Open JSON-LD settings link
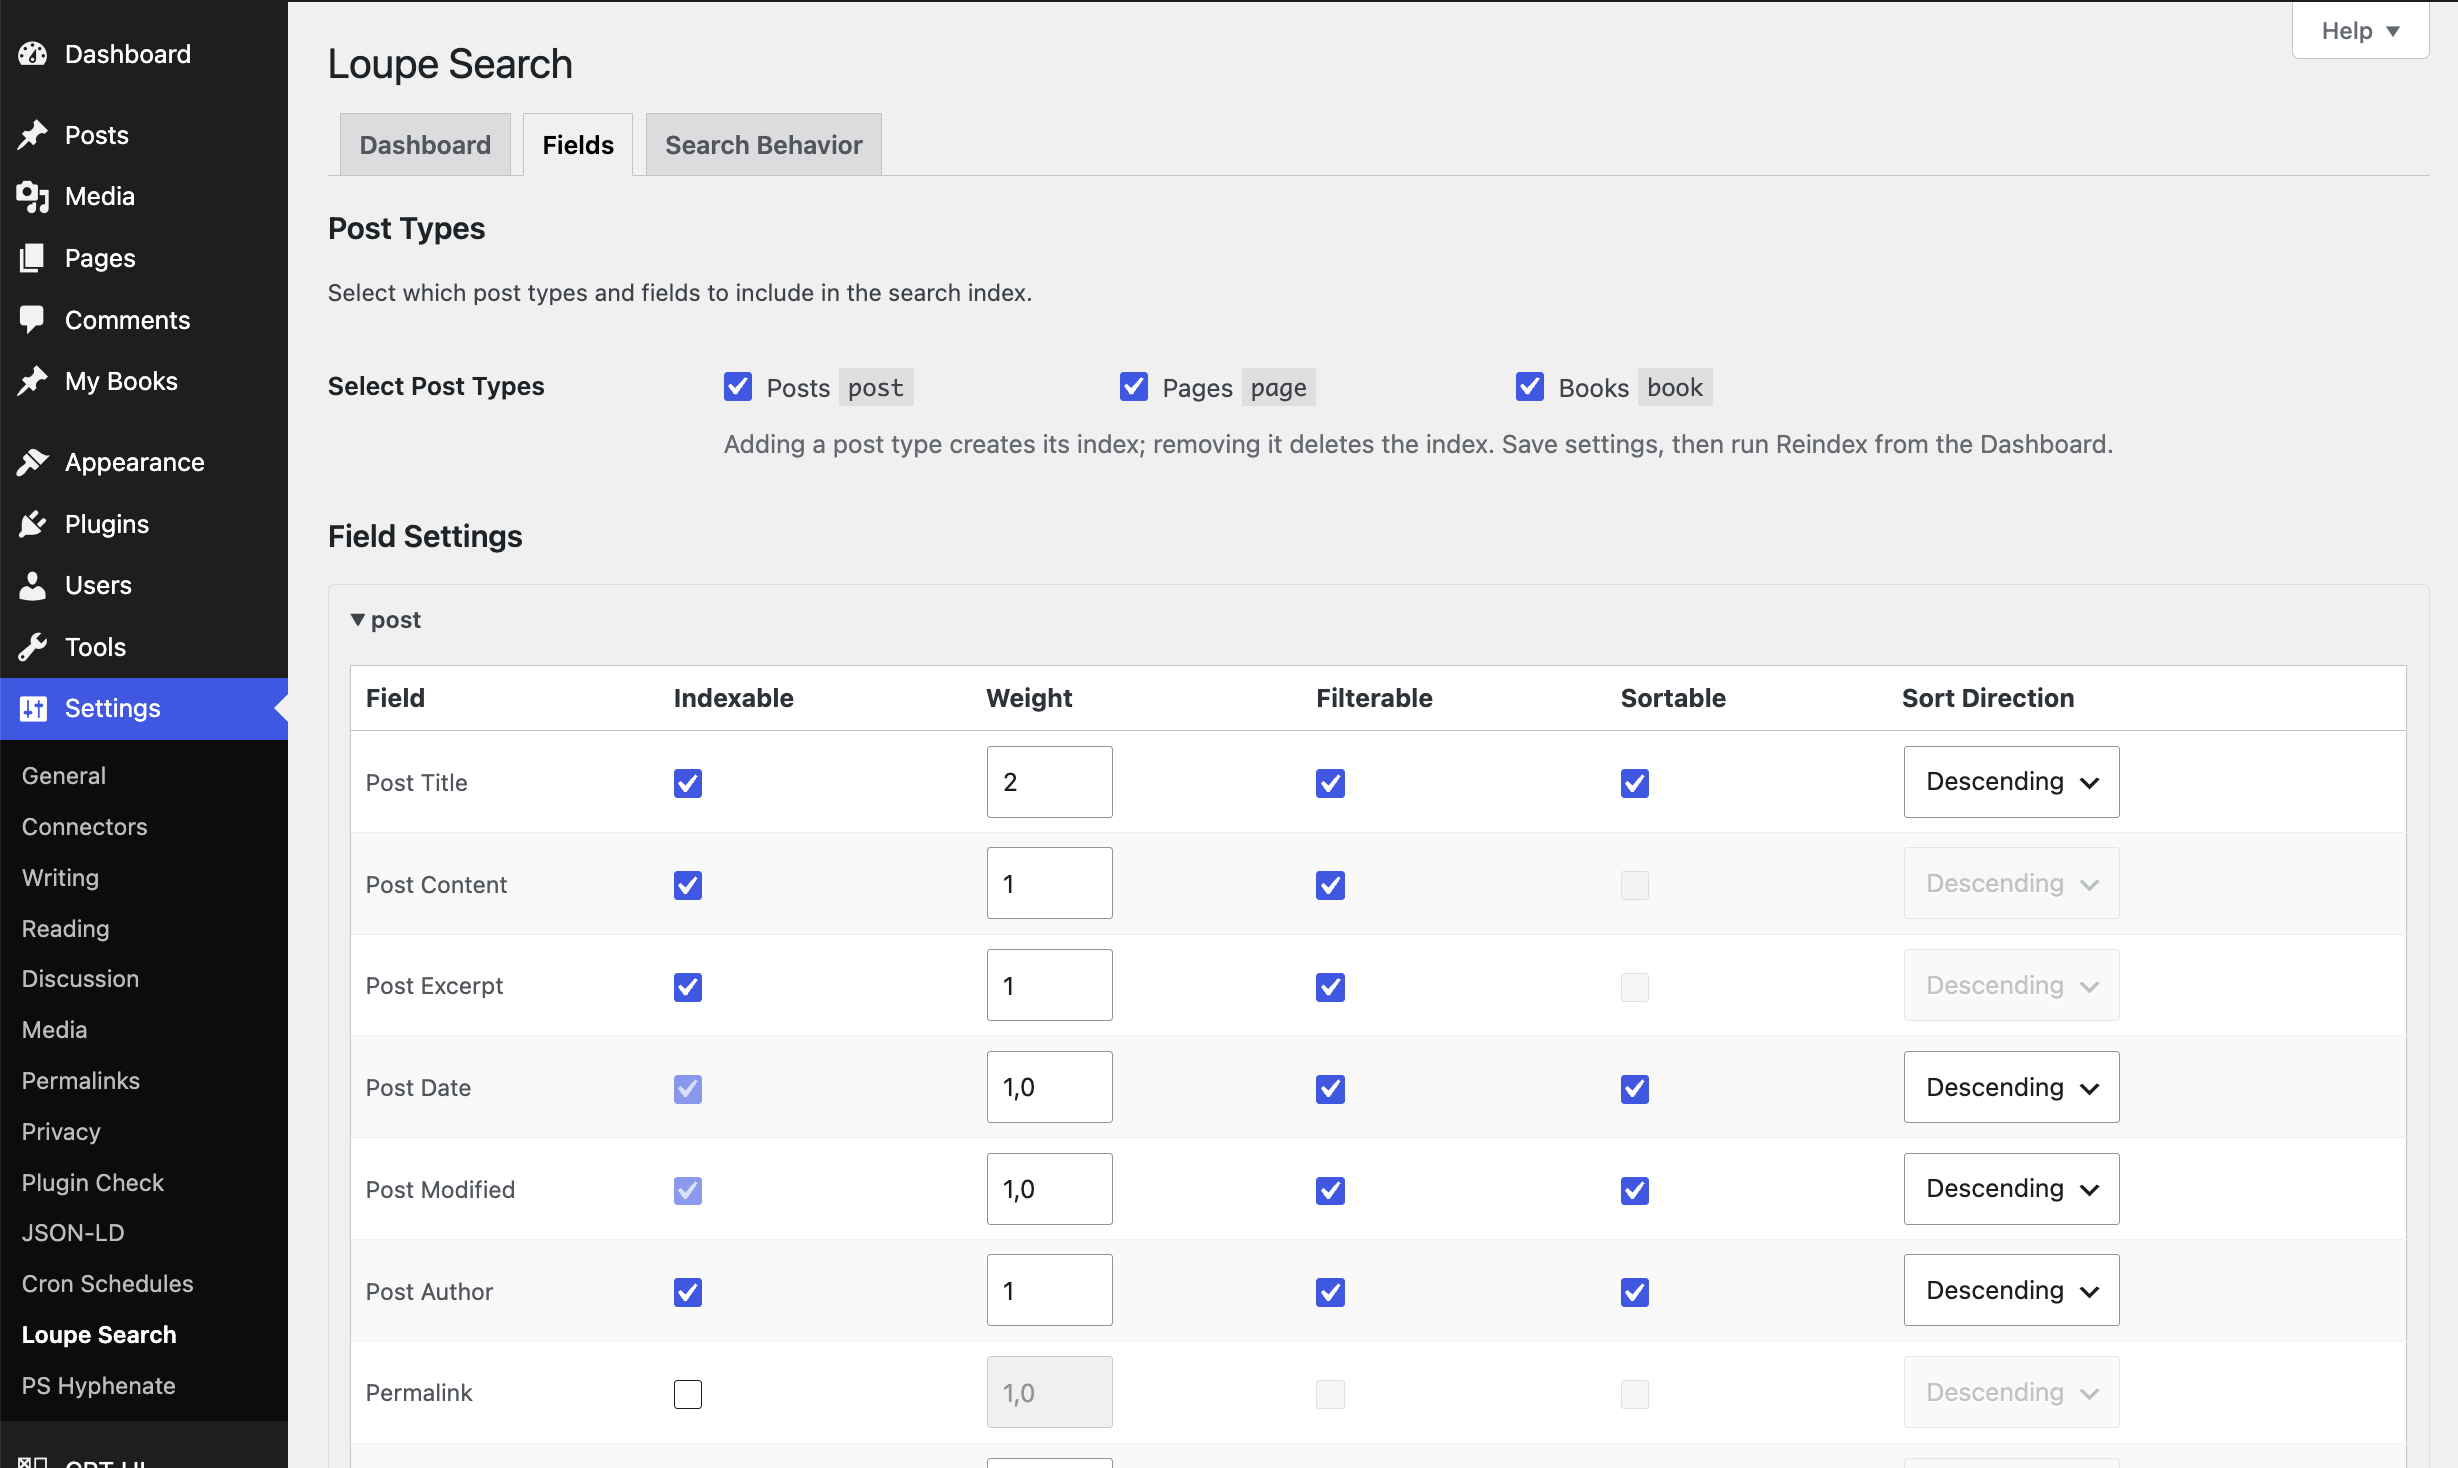Screen dimensions: 2458x1468 pyautogui.click(x=74, y=1233)
